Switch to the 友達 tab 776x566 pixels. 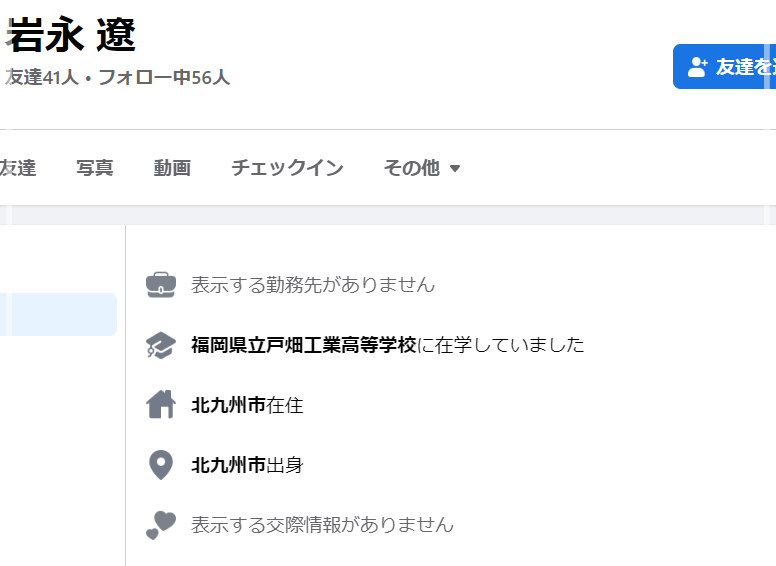click(18, 168)
